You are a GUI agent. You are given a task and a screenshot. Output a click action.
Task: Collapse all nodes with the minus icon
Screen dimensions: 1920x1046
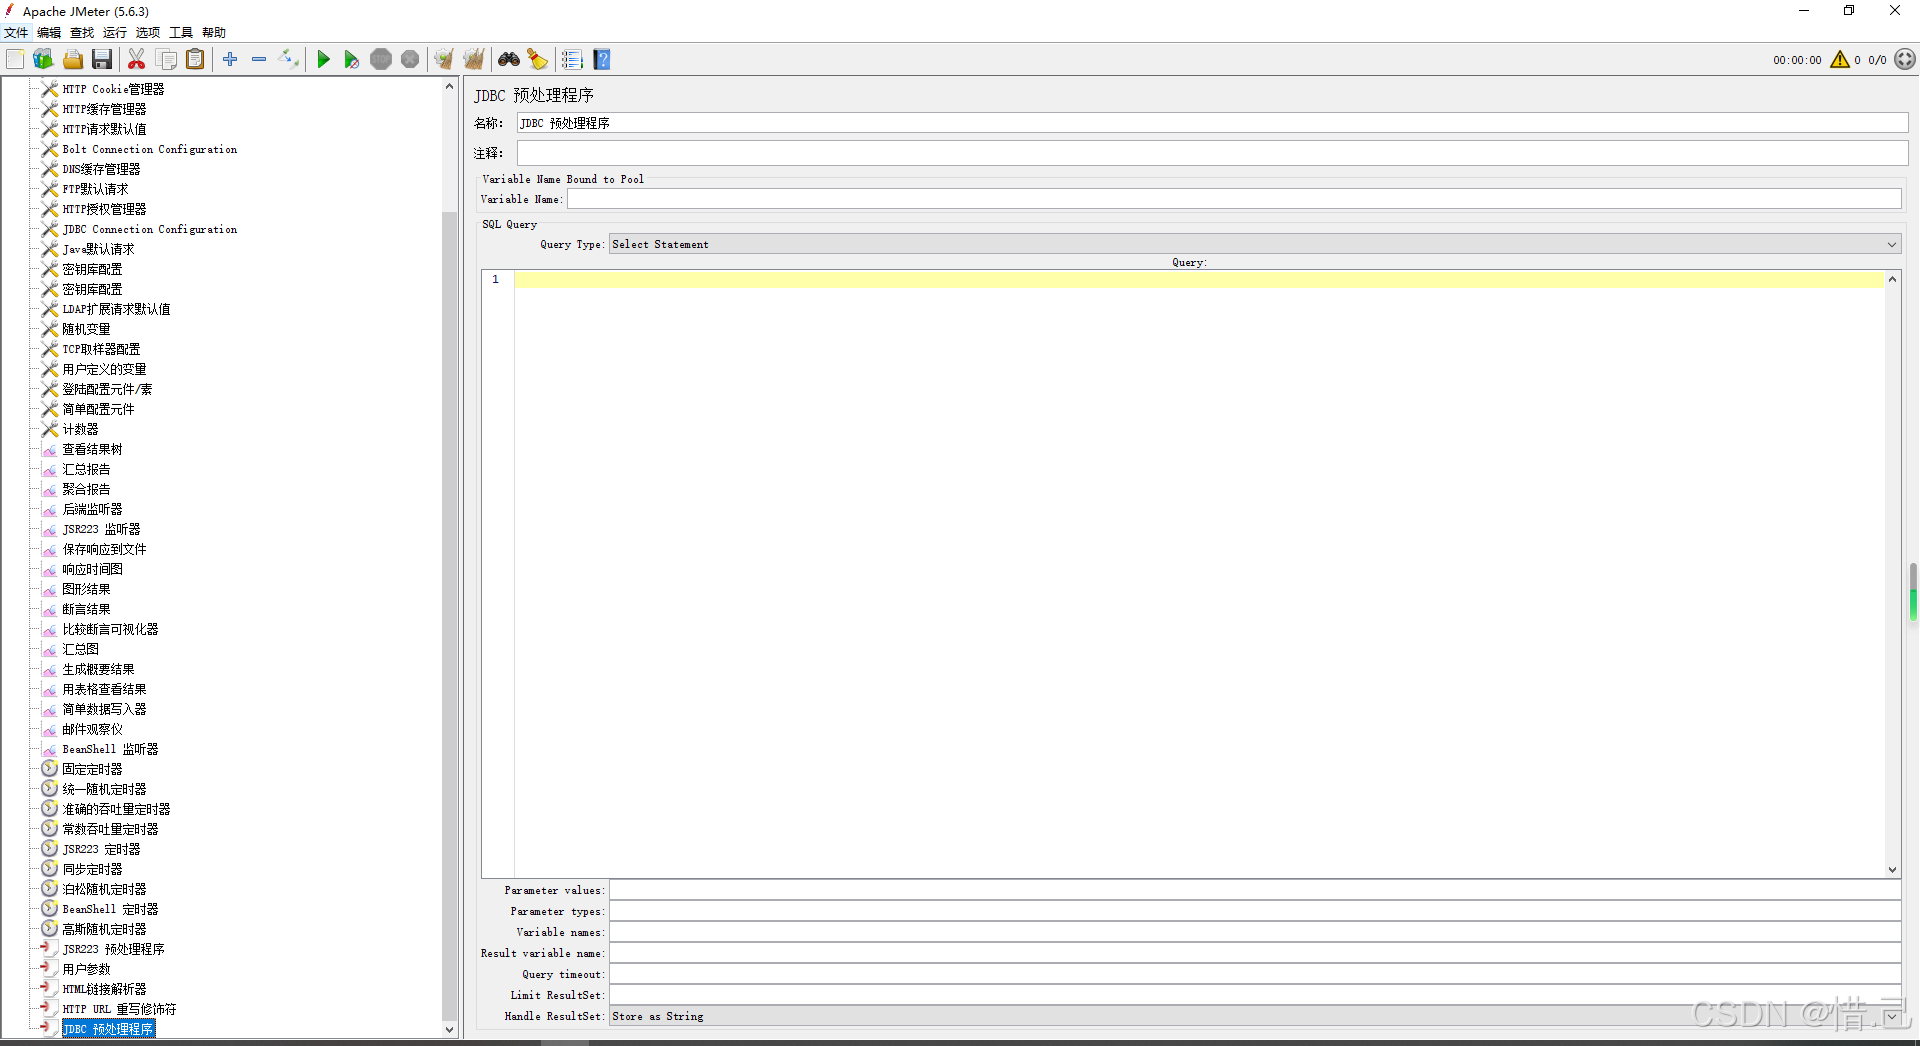click(x=259, y=60)
